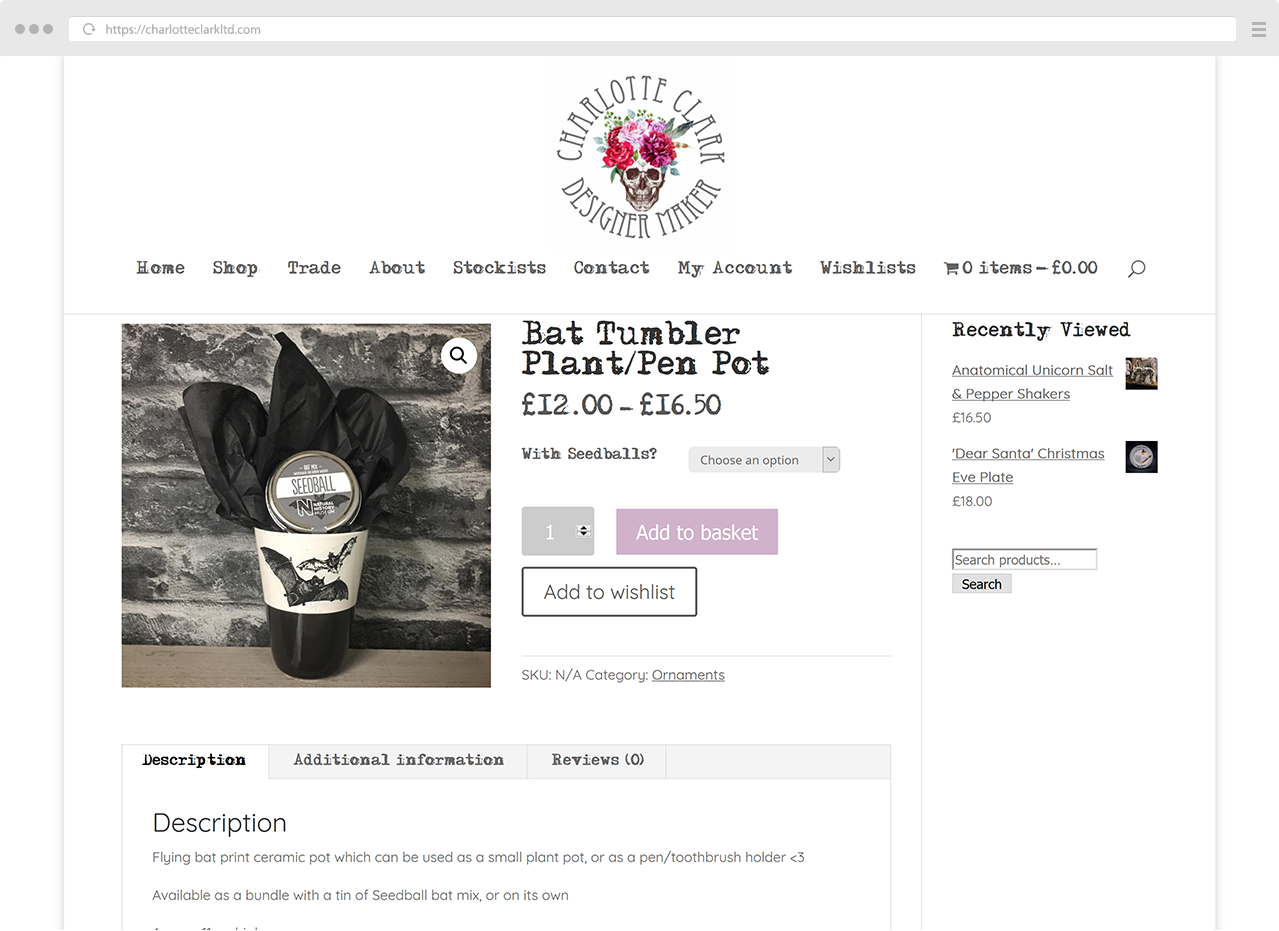
Task: Switch to the Additional information tab
Action: pos(398,761)
